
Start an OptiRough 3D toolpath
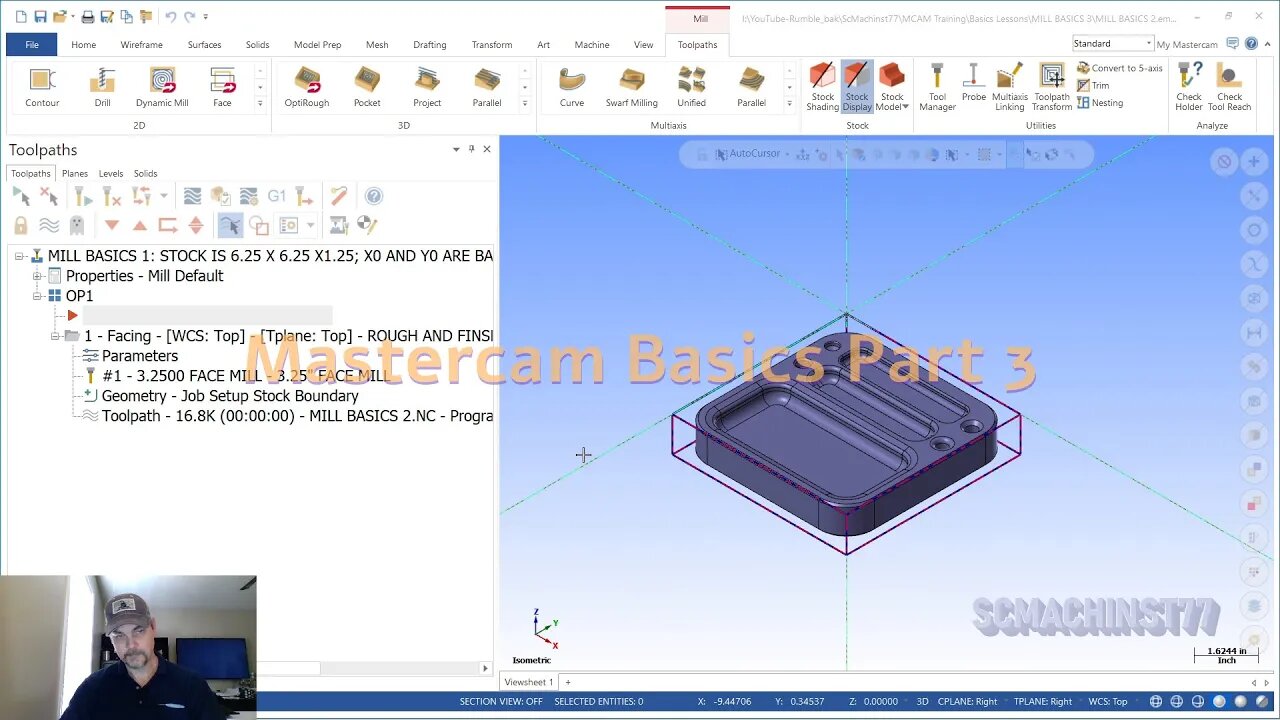click(307, 88)
